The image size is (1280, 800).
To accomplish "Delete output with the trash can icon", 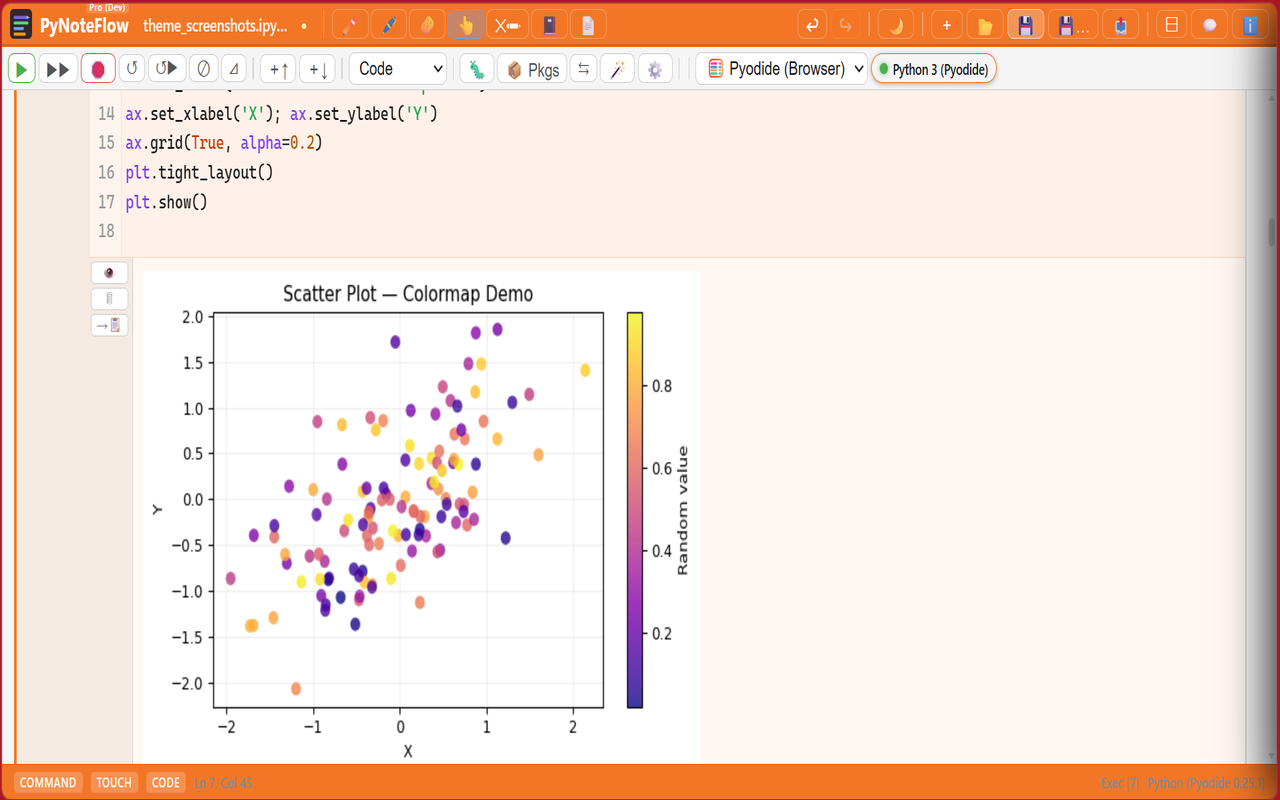I will 109,299.
